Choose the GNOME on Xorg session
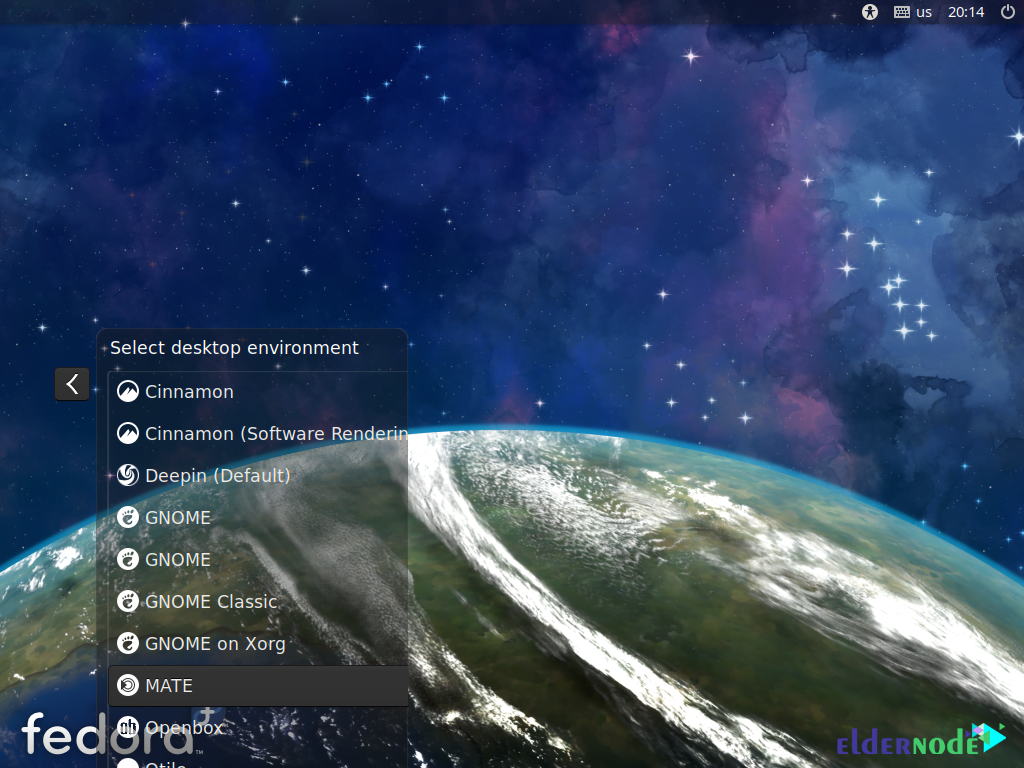The height and width of the screenshot is (768, 1024). point(258,644)
